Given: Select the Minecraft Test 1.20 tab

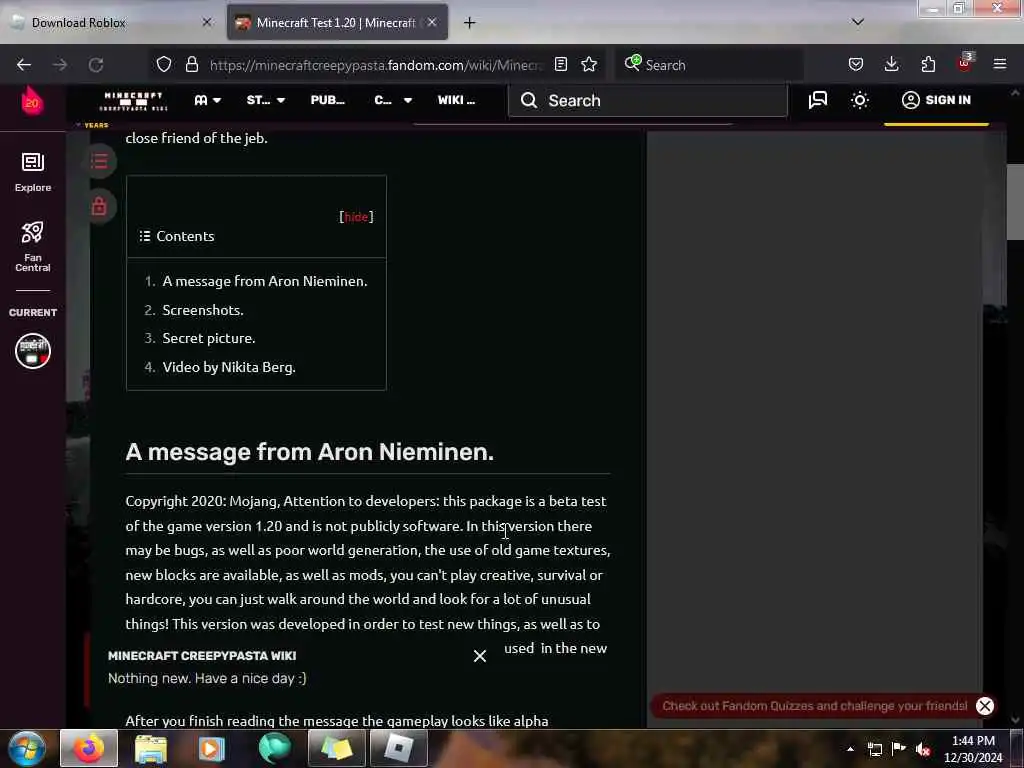Looking at the screenshot, I should [x=337, y=22].
